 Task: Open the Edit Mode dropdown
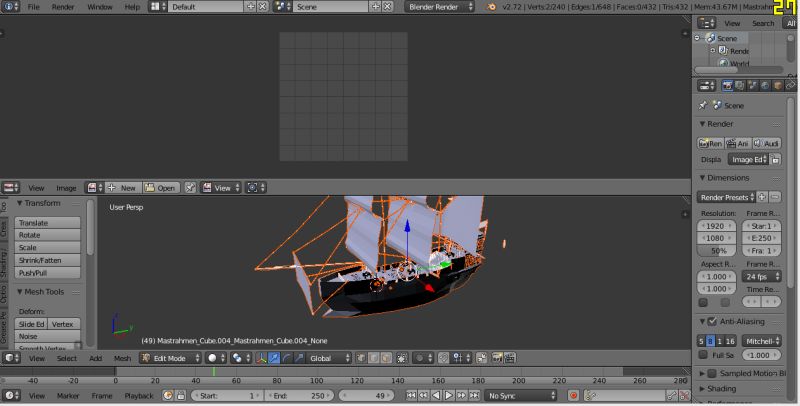(x=171, y=358)
